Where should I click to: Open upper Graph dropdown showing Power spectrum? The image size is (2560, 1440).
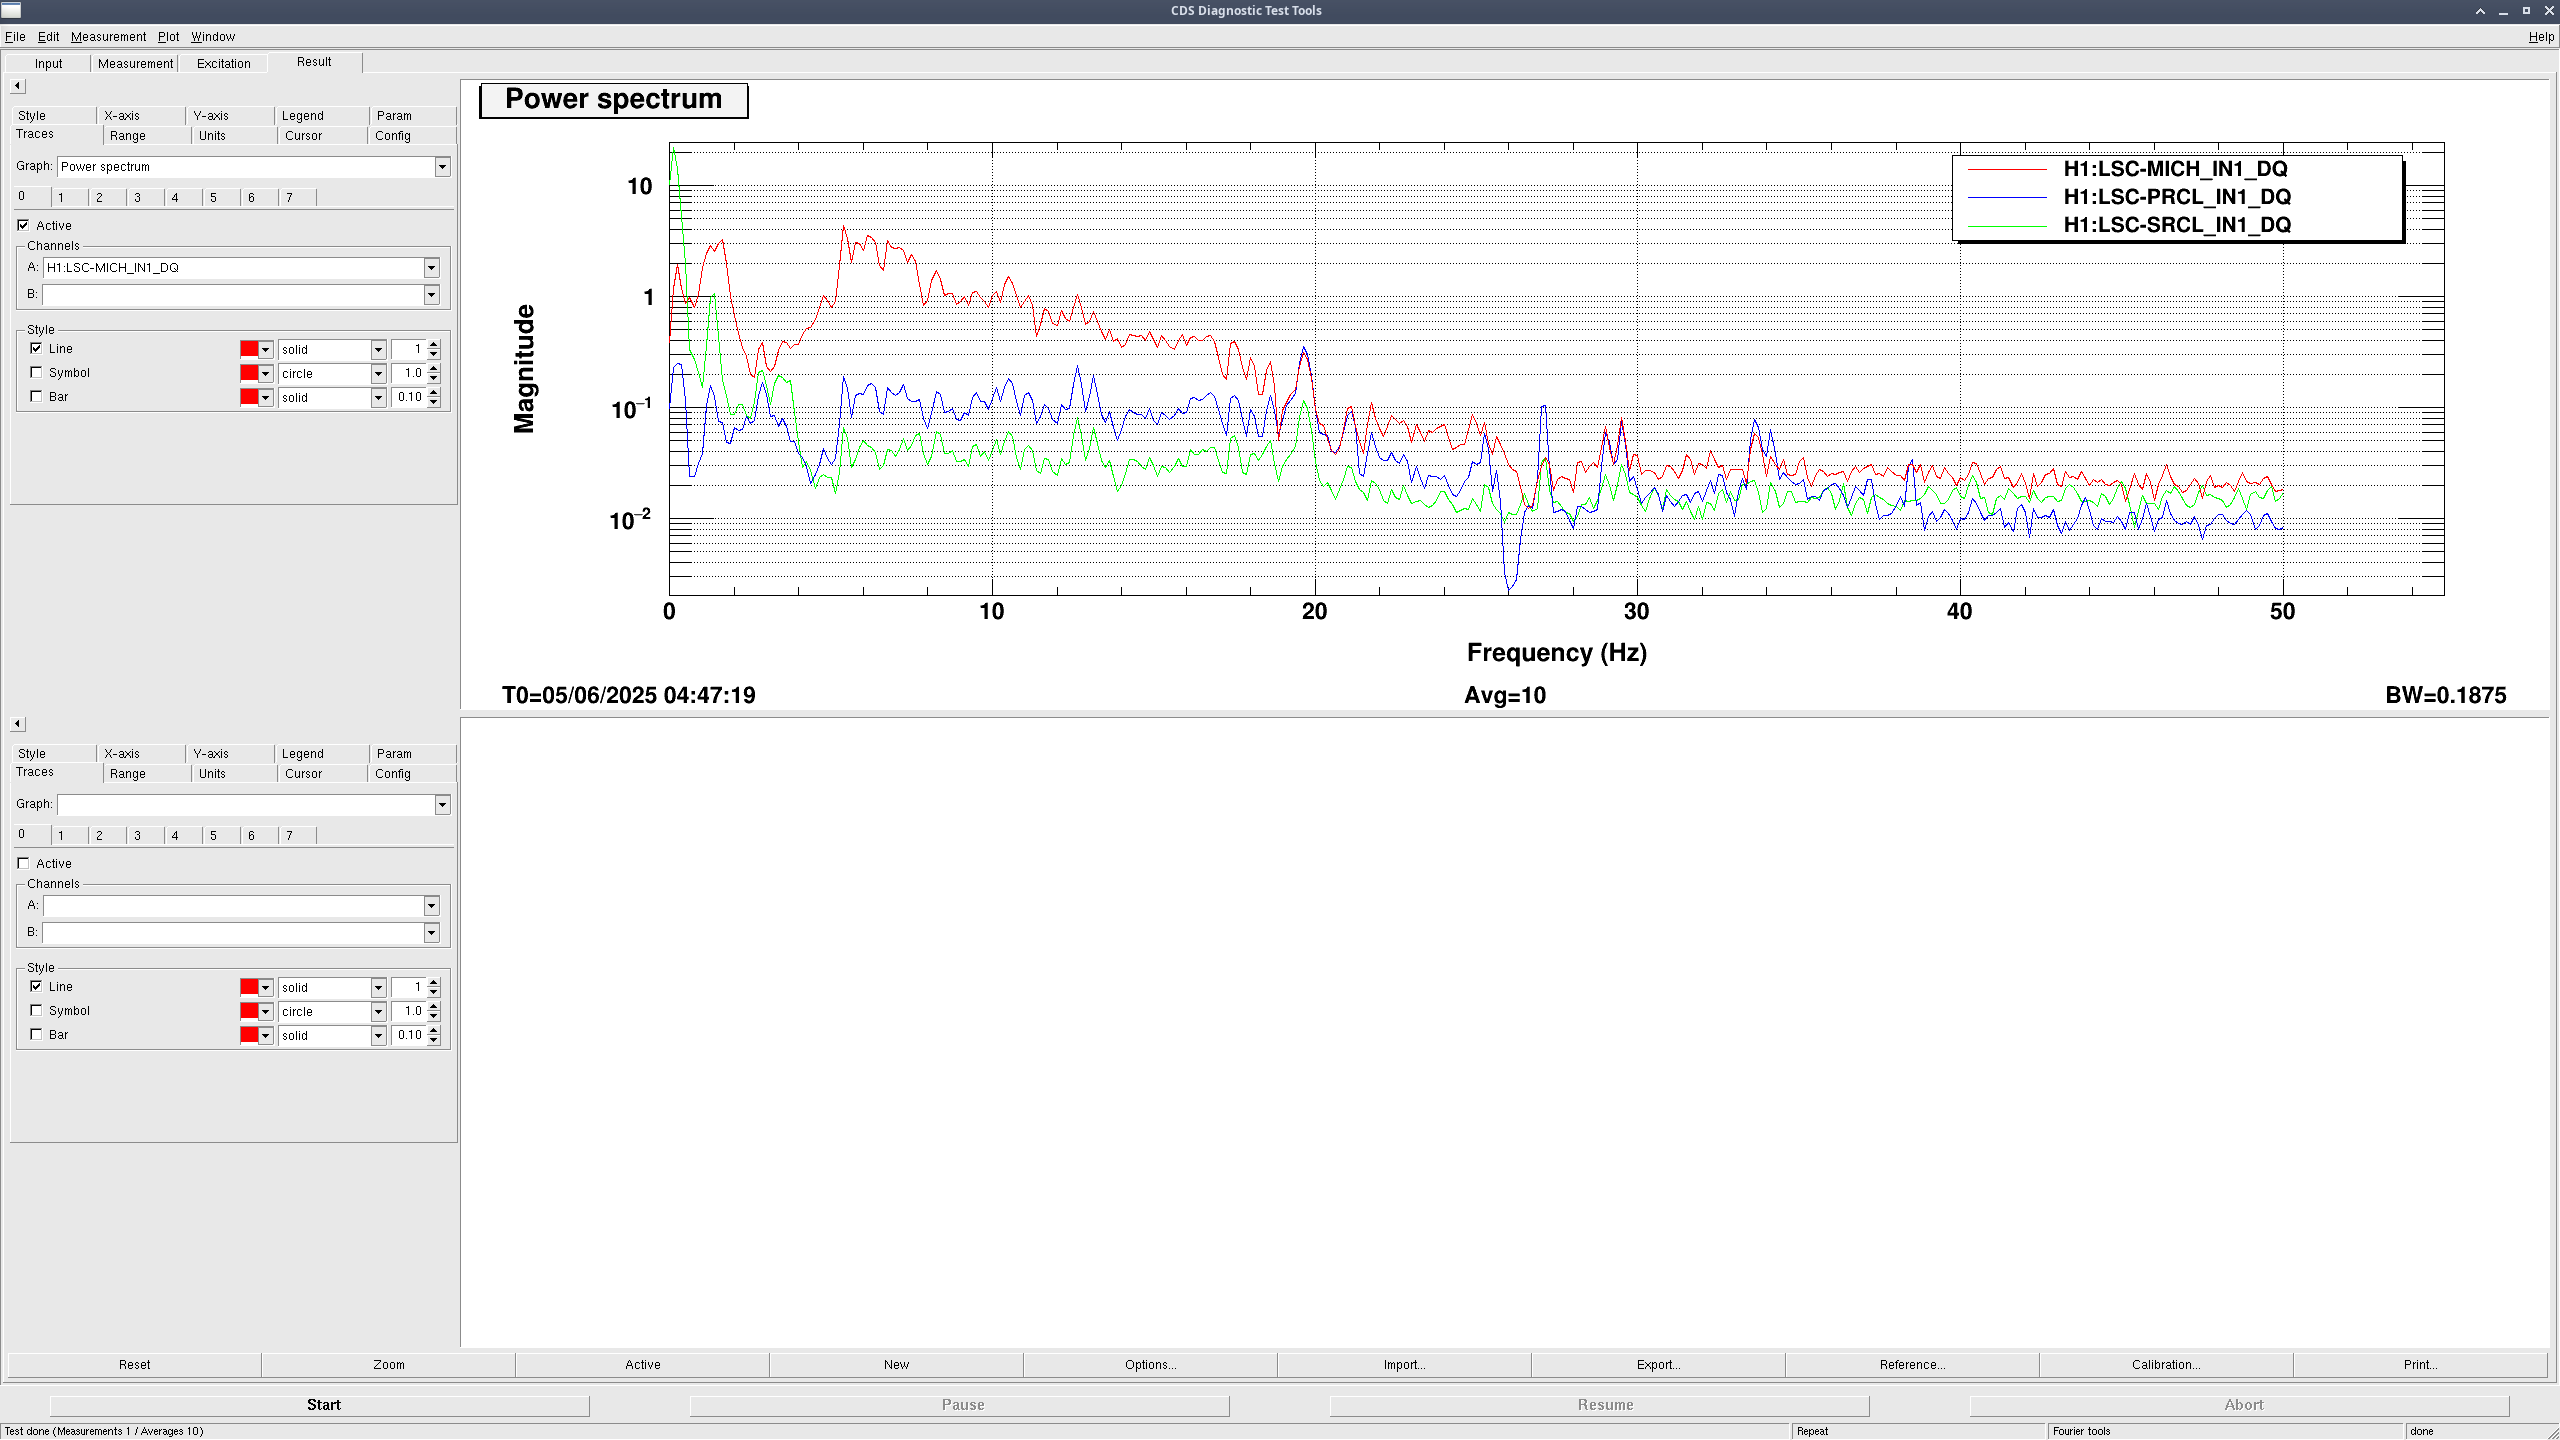click(442, 167)
